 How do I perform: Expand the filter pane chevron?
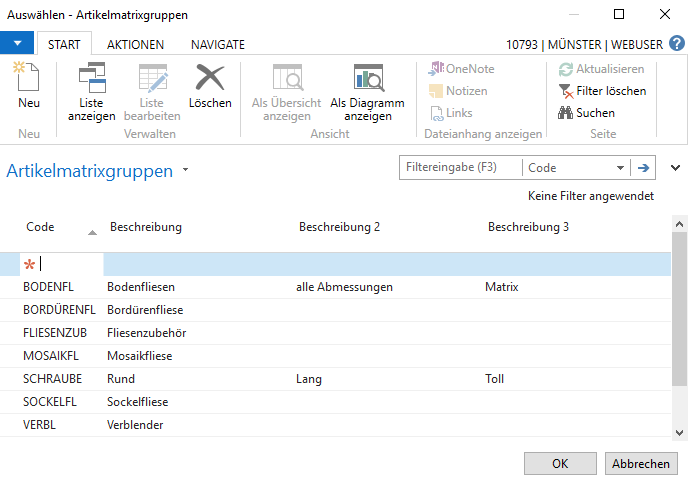[x=675, y=168]
